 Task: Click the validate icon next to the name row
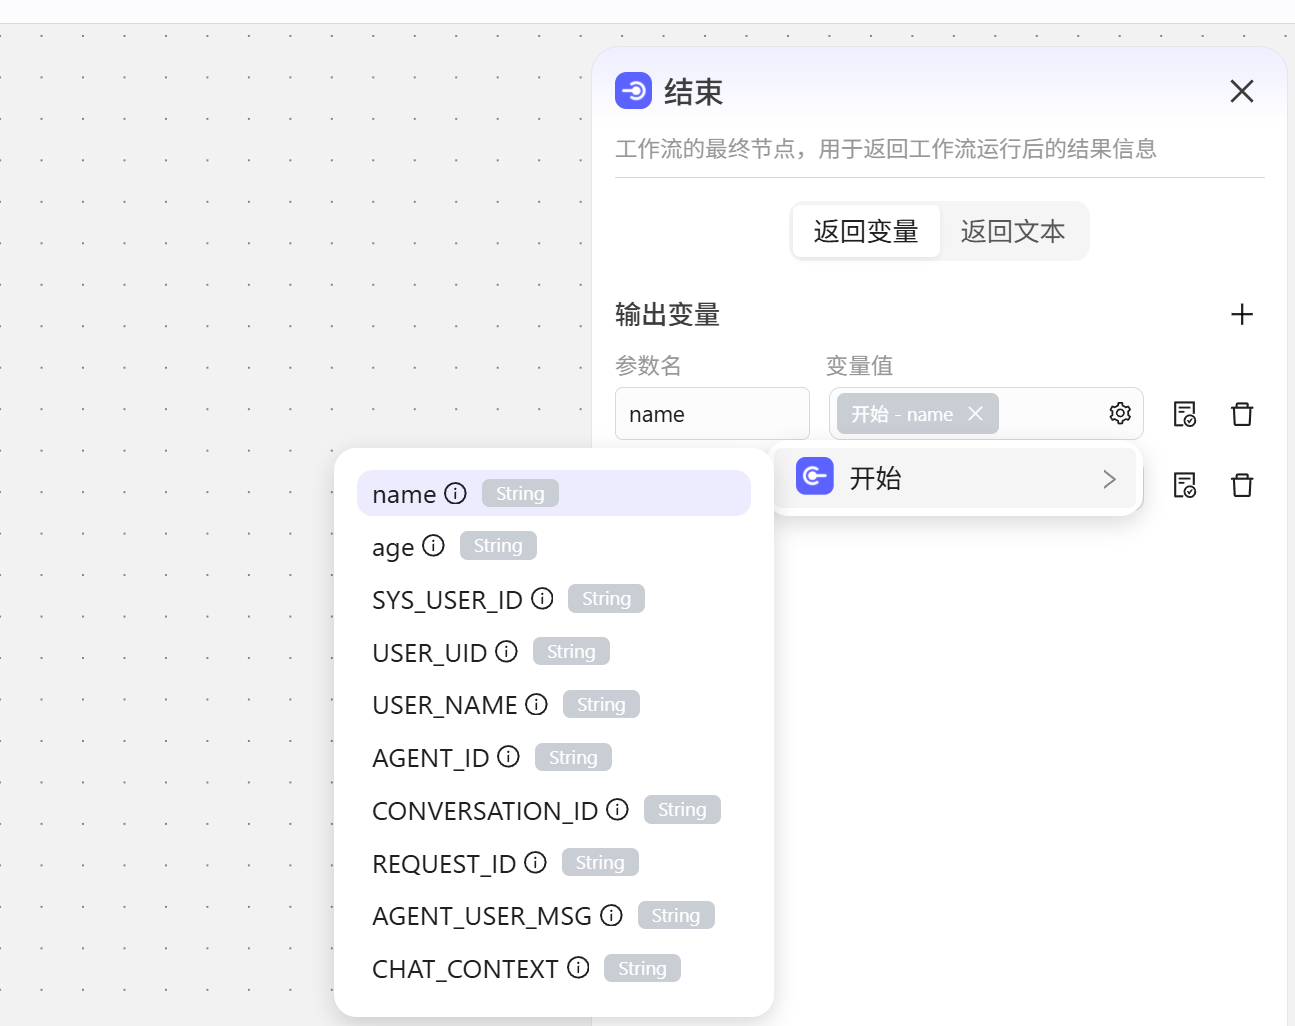1184,413
